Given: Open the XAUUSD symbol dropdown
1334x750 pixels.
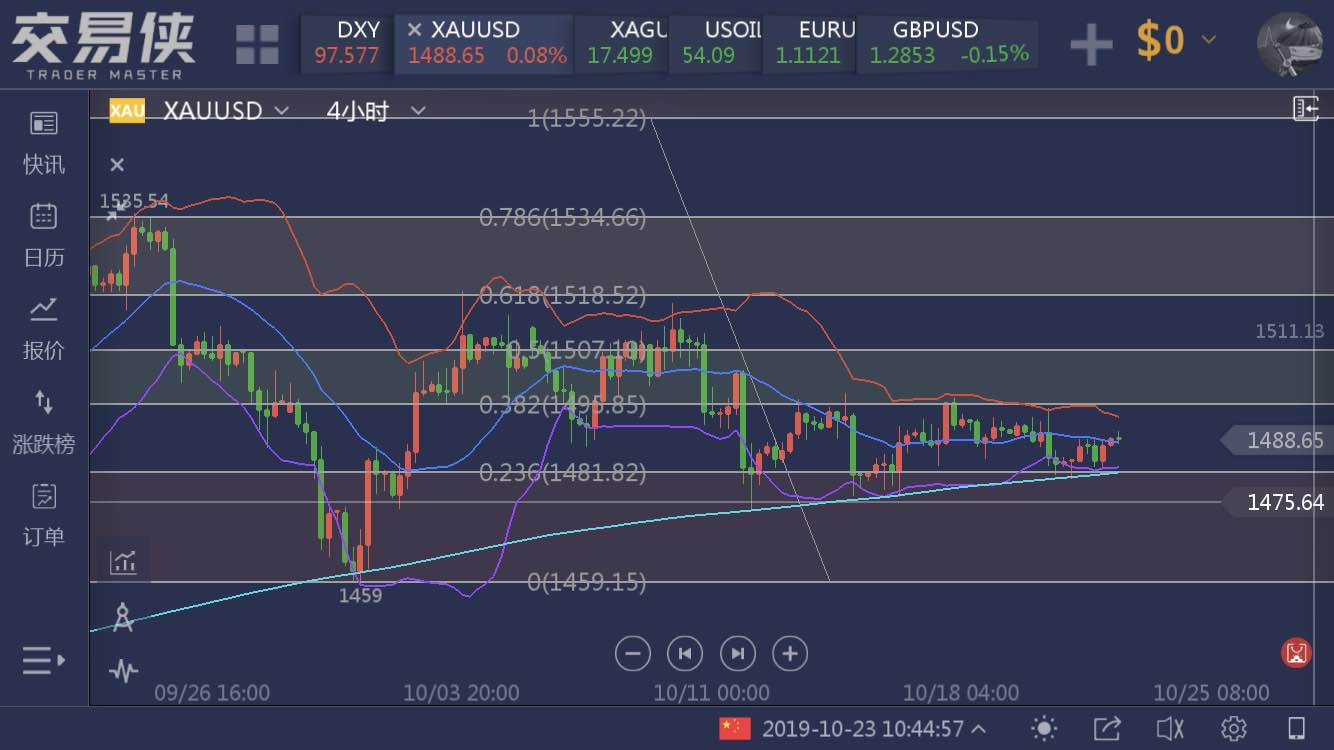Looking at the screenshot, I should [x=225, y=110].
